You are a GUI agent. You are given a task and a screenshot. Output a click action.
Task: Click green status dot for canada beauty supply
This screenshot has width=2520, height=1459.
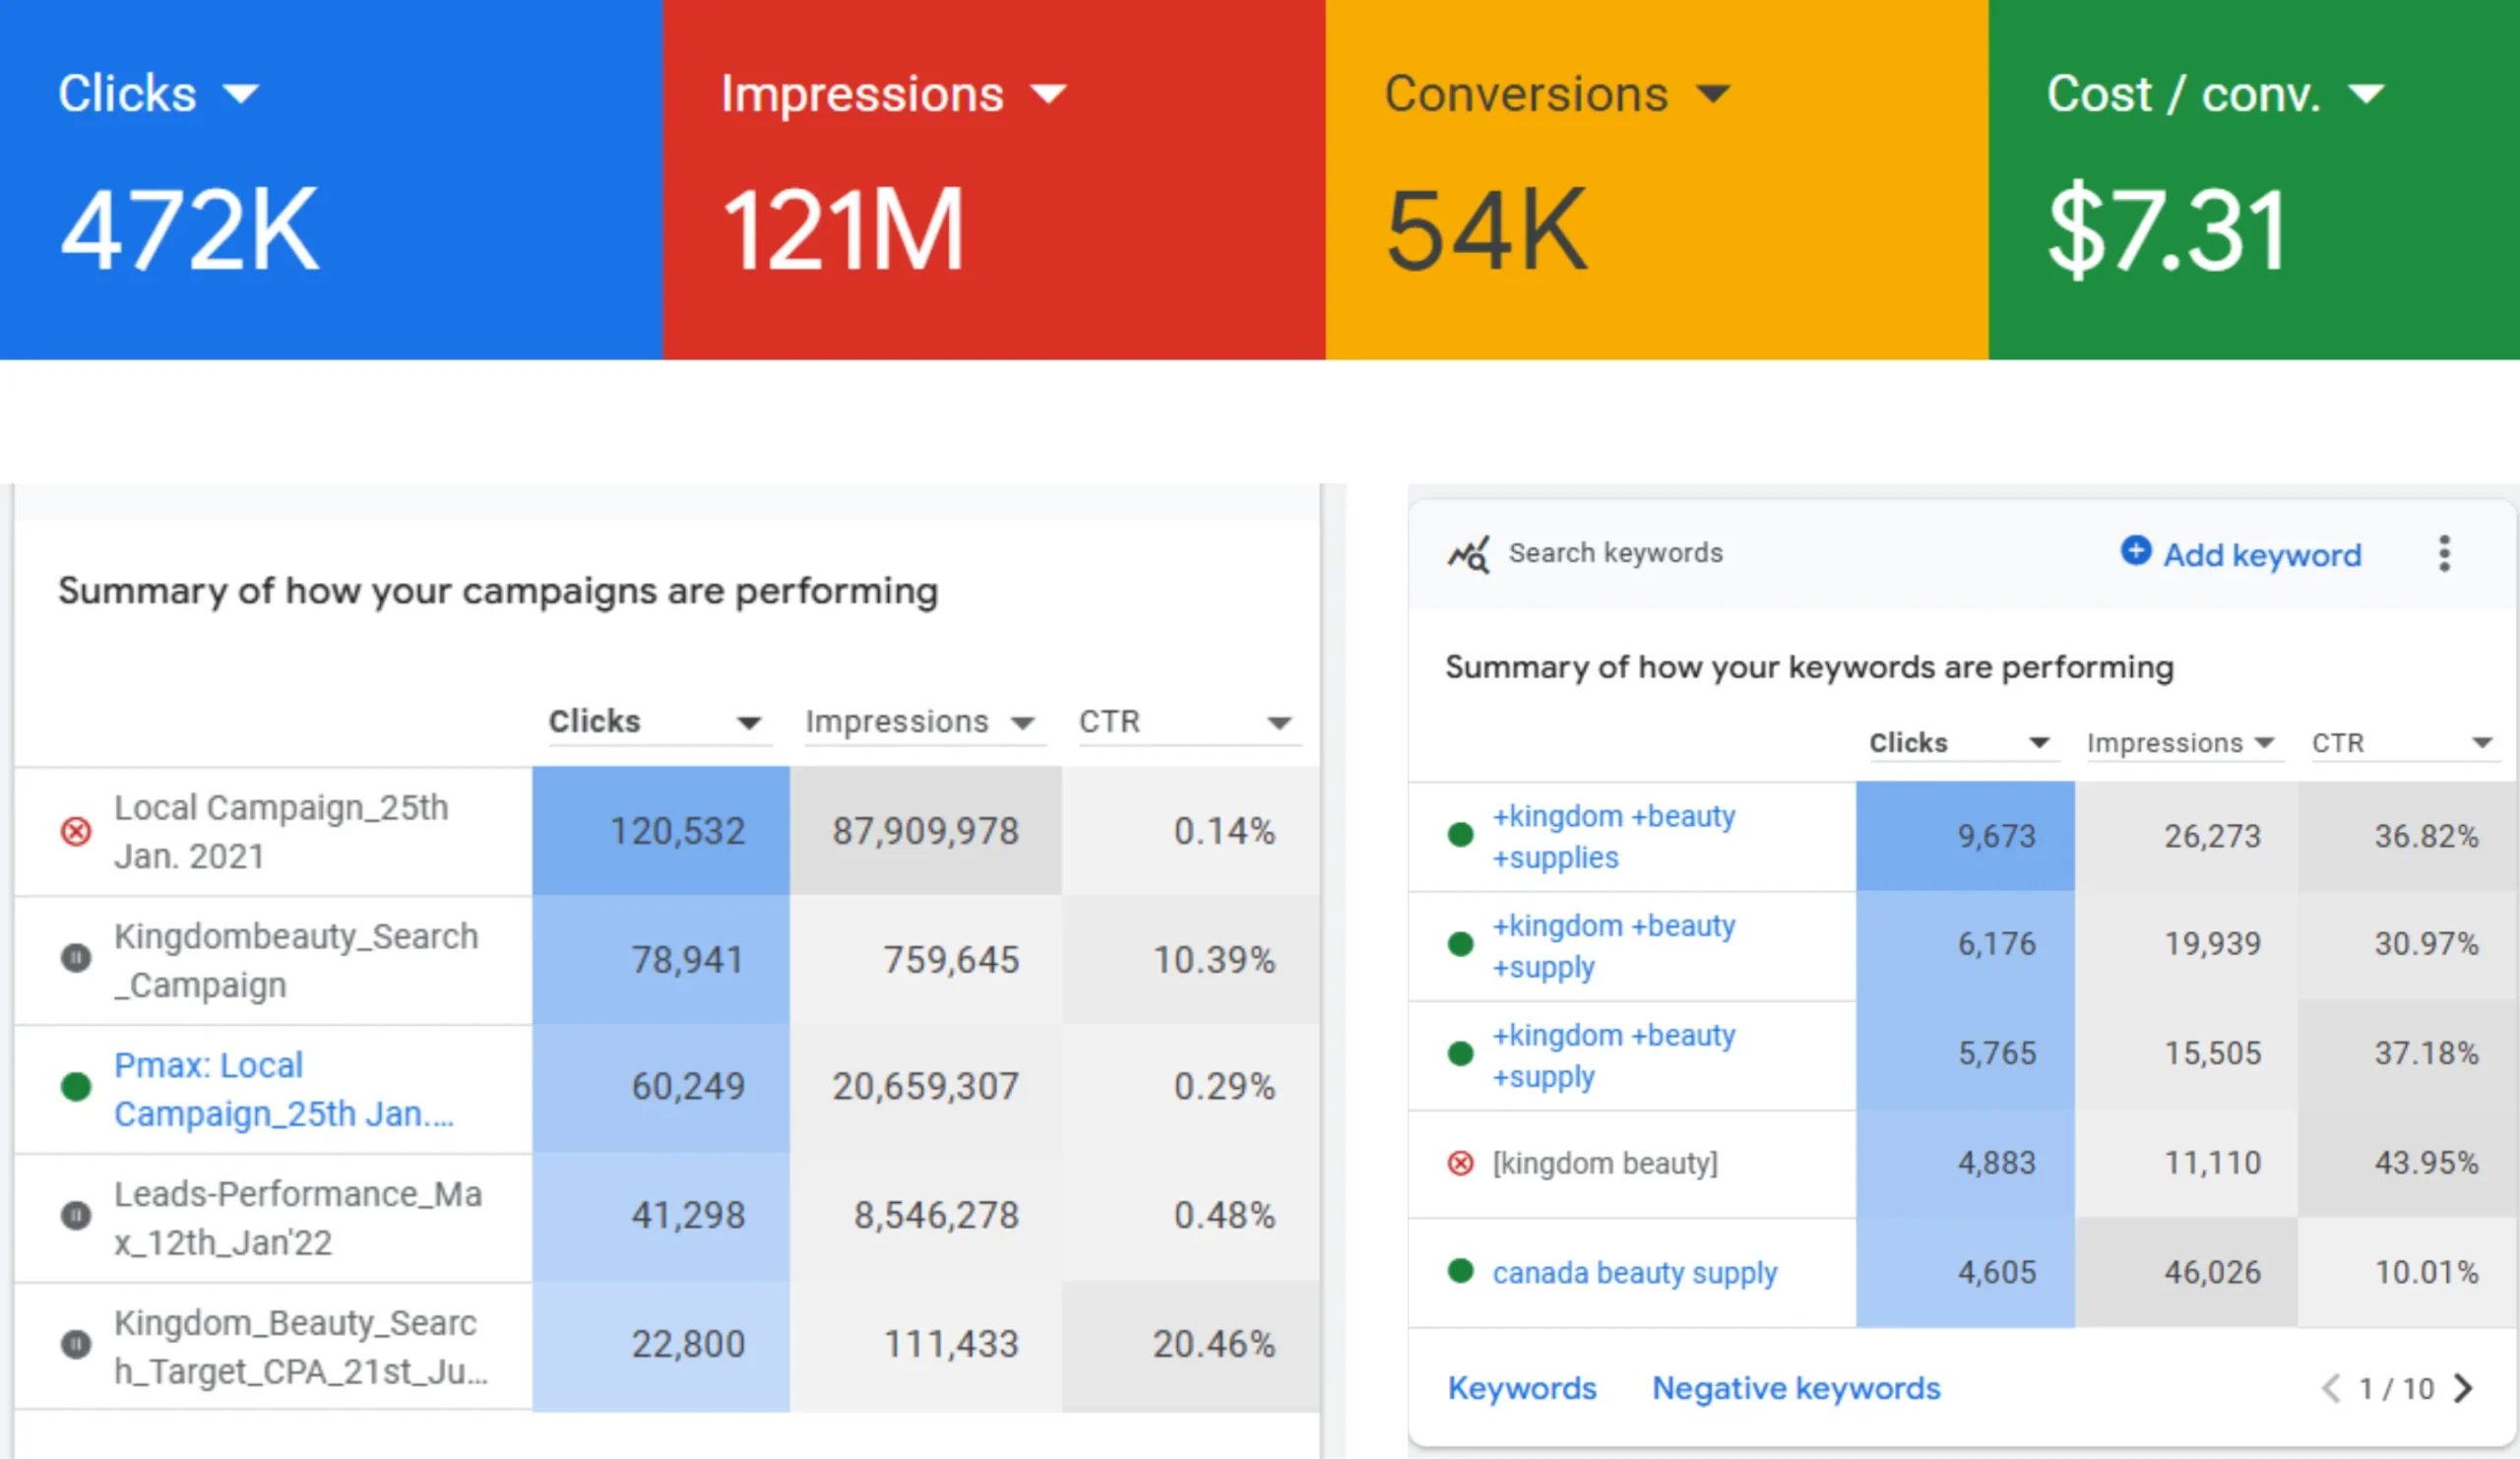coord(1461,1271)
